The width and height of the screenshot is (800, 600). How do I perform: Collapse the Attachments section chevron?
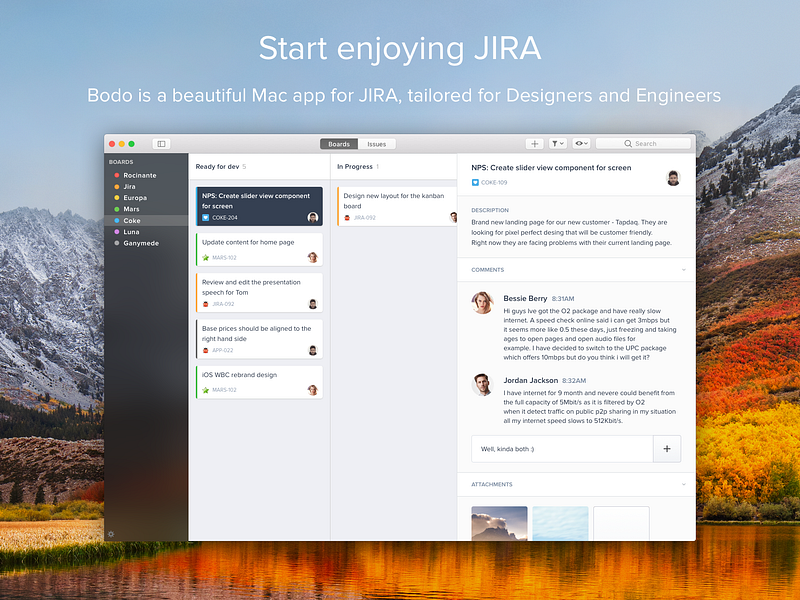tap(684, 484)
